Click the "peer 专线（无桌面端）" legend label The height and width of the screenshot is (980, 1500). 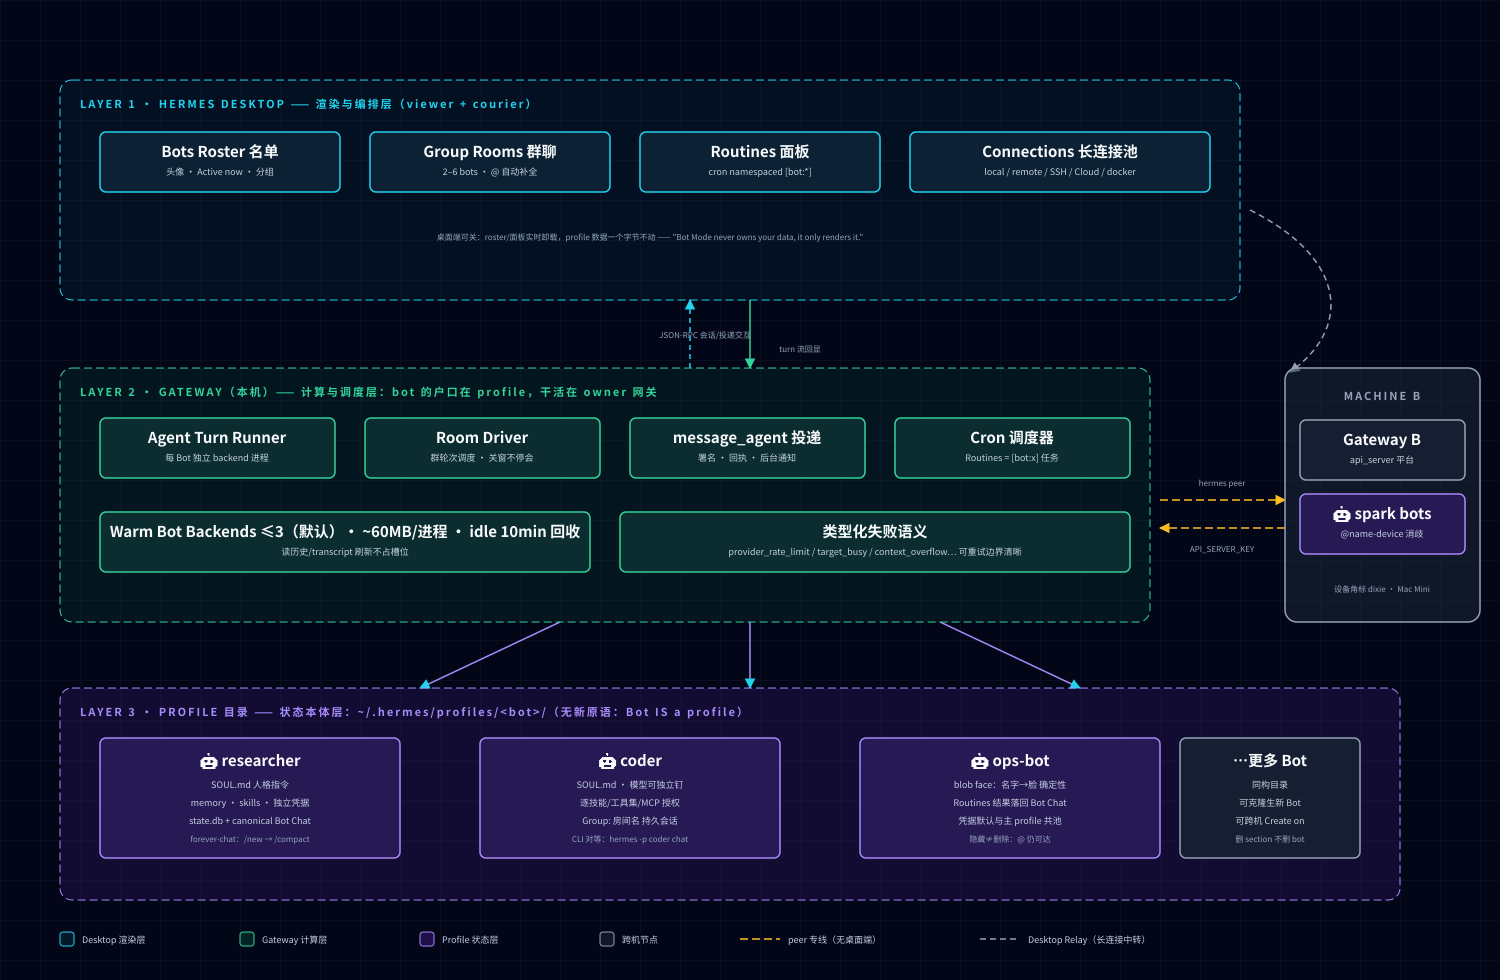pos(831,940)
